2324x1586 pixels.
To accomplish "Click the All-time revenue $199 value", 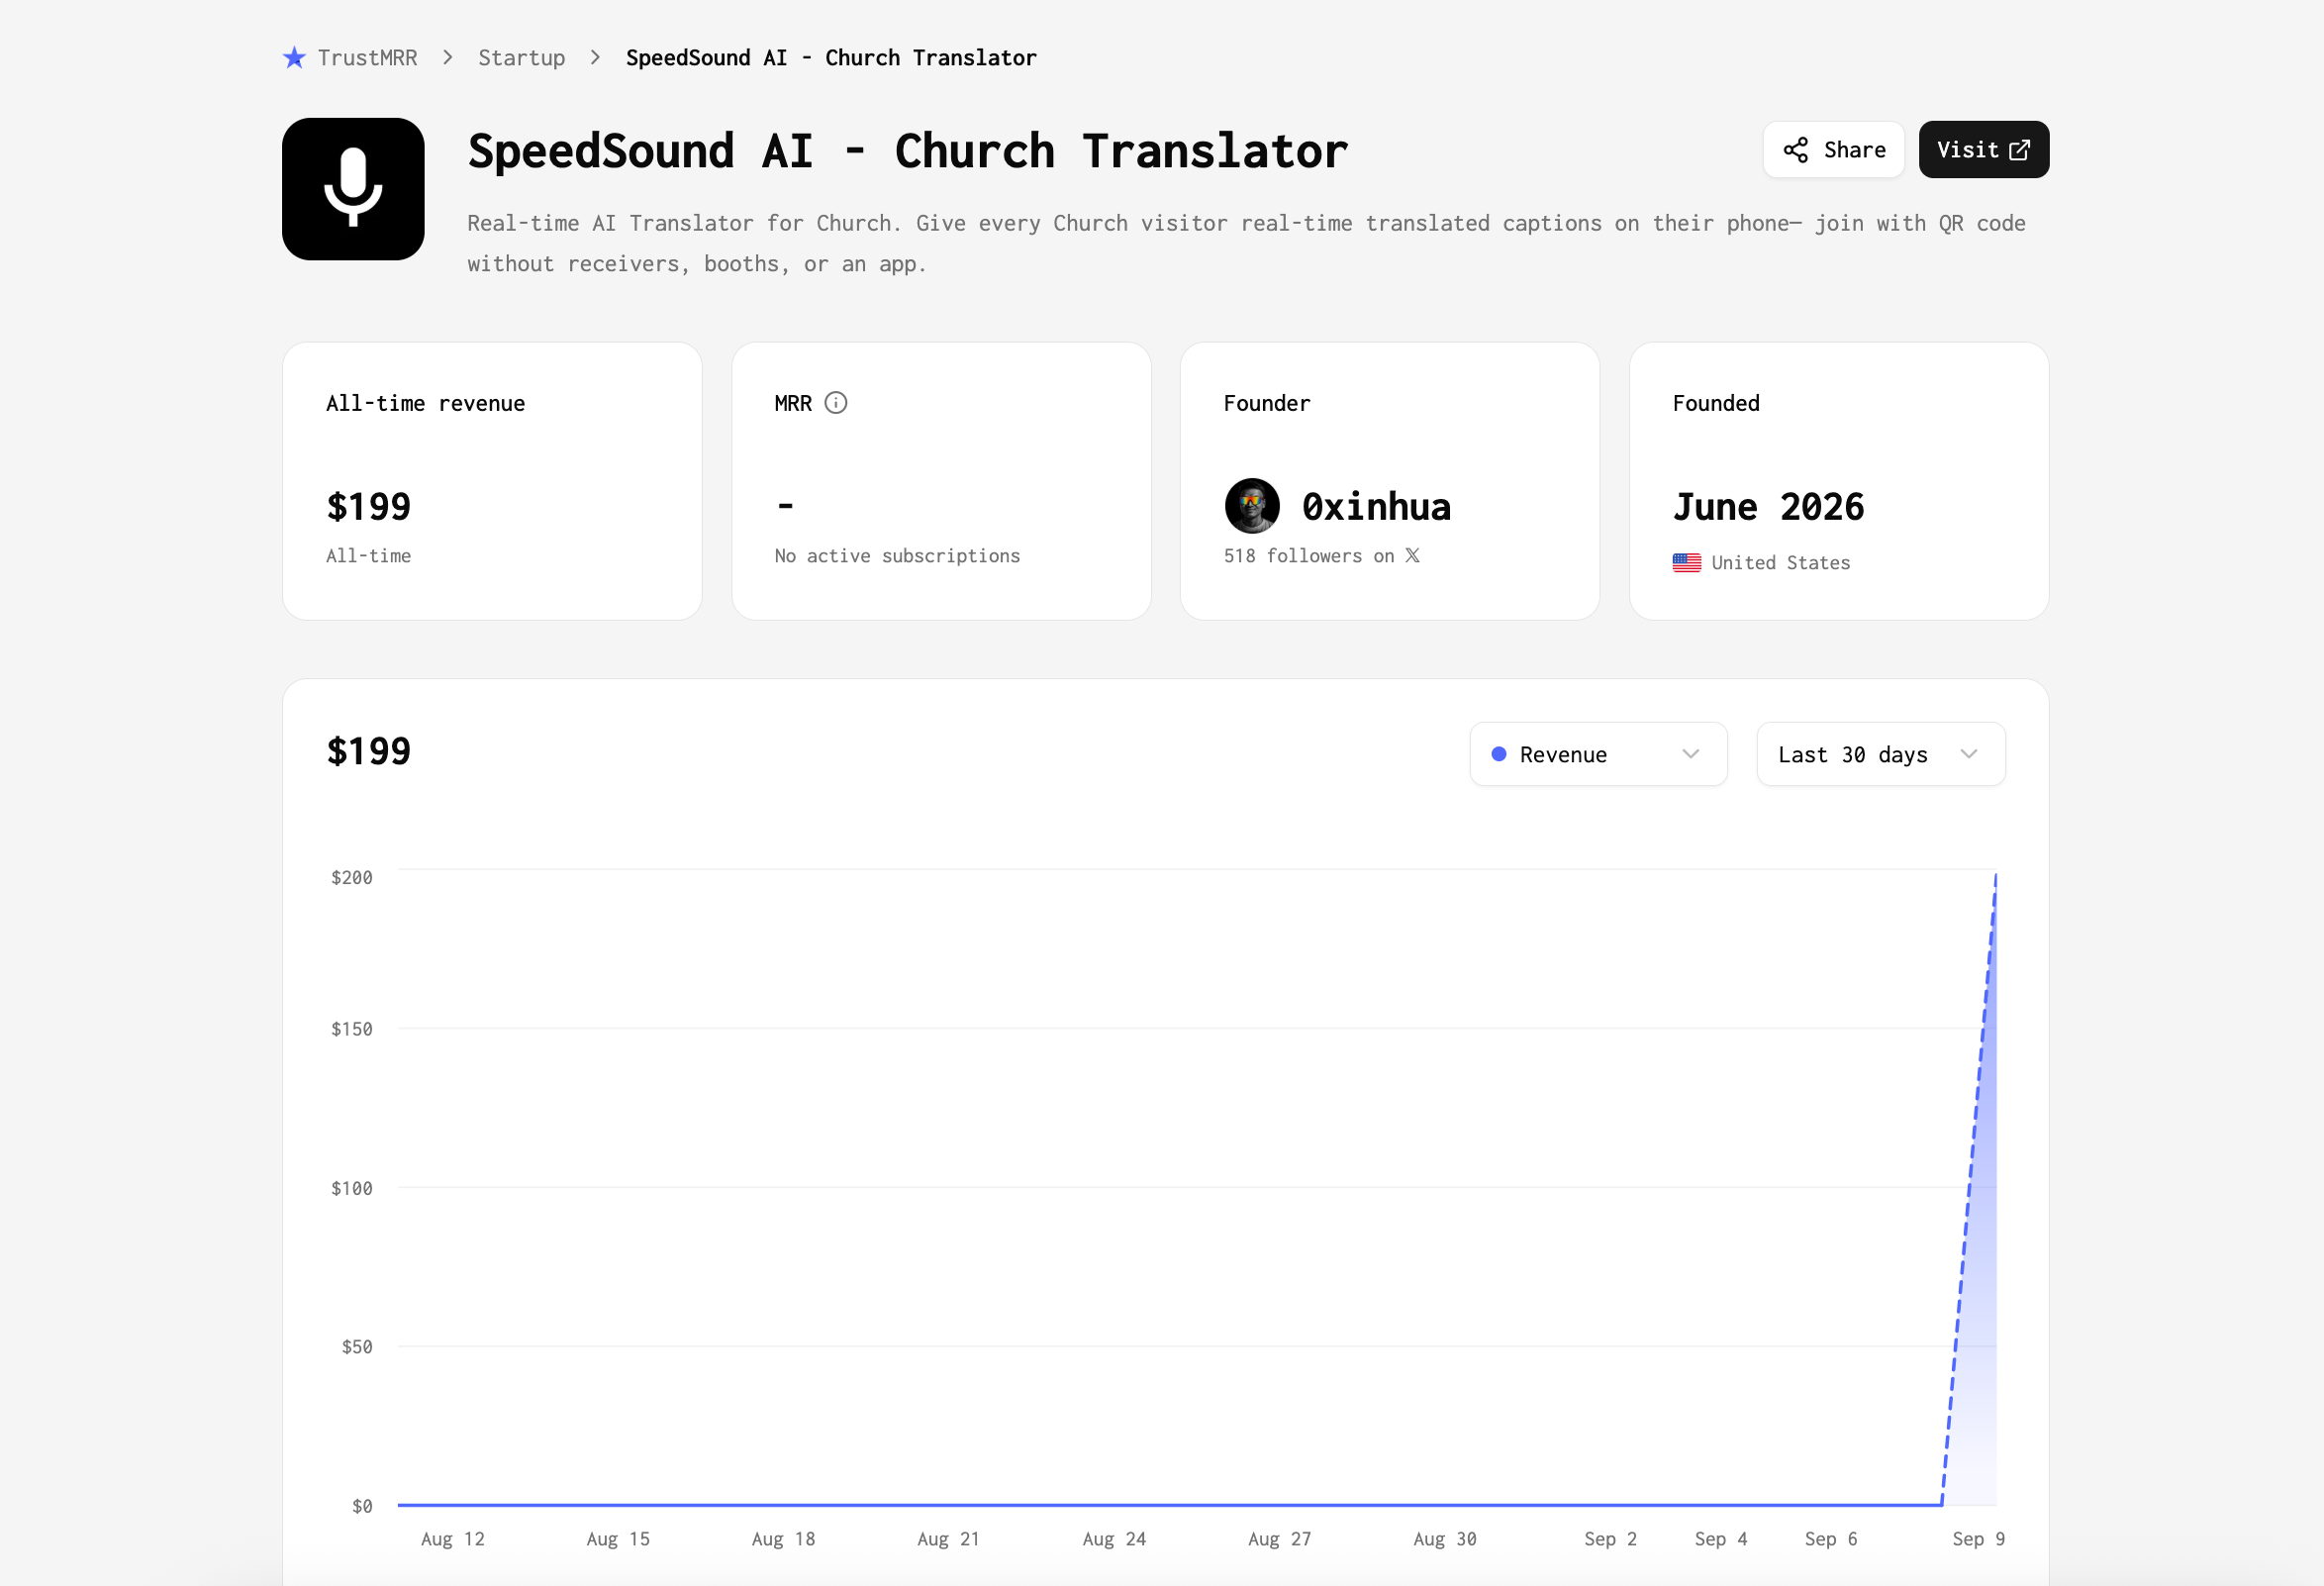I will (368, 507).
